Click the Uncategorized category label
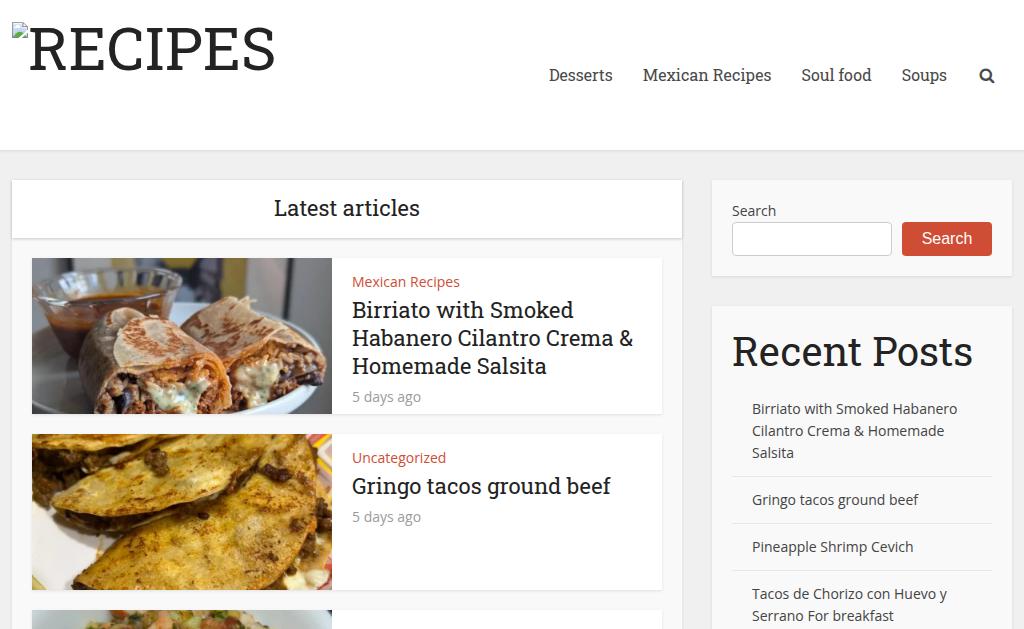Screen dimensions: 1024x629 [399, 458]
